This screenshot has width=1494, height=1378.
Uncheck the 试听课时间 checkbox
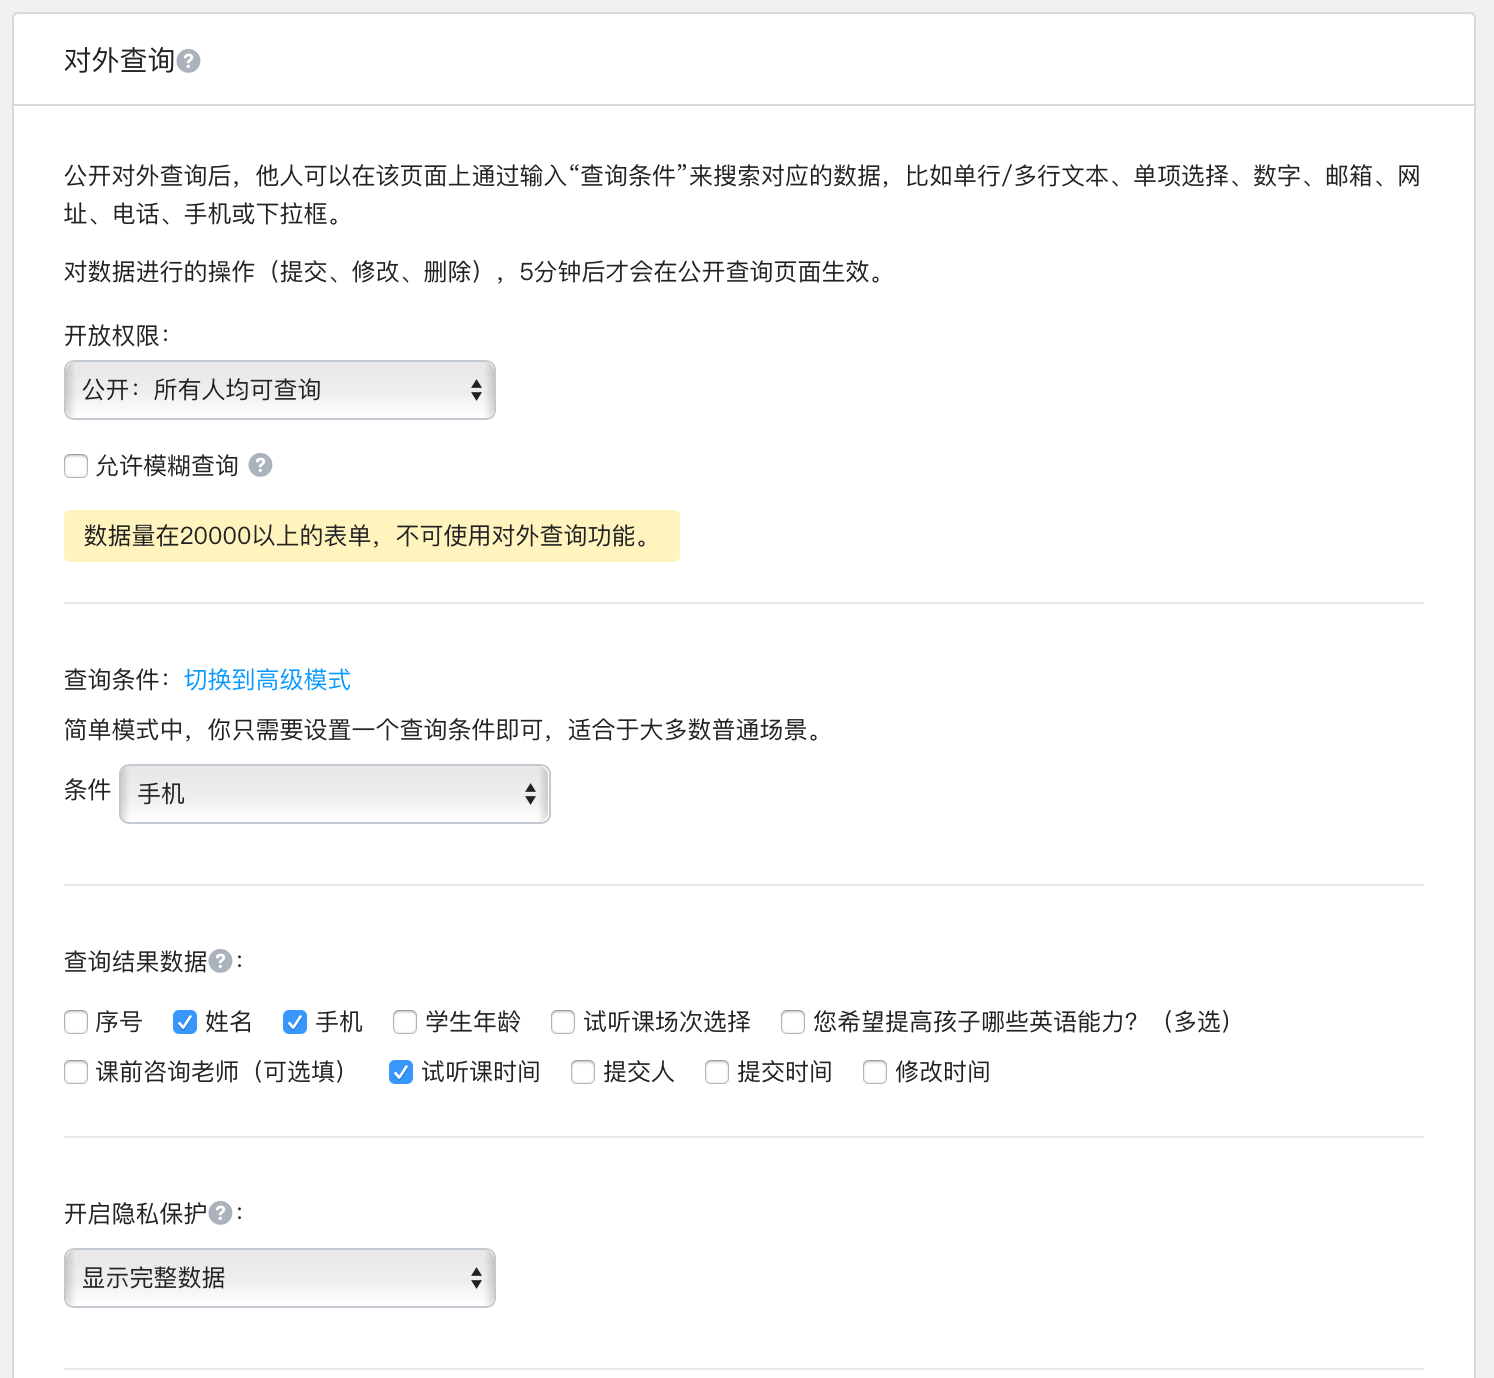401,1072
